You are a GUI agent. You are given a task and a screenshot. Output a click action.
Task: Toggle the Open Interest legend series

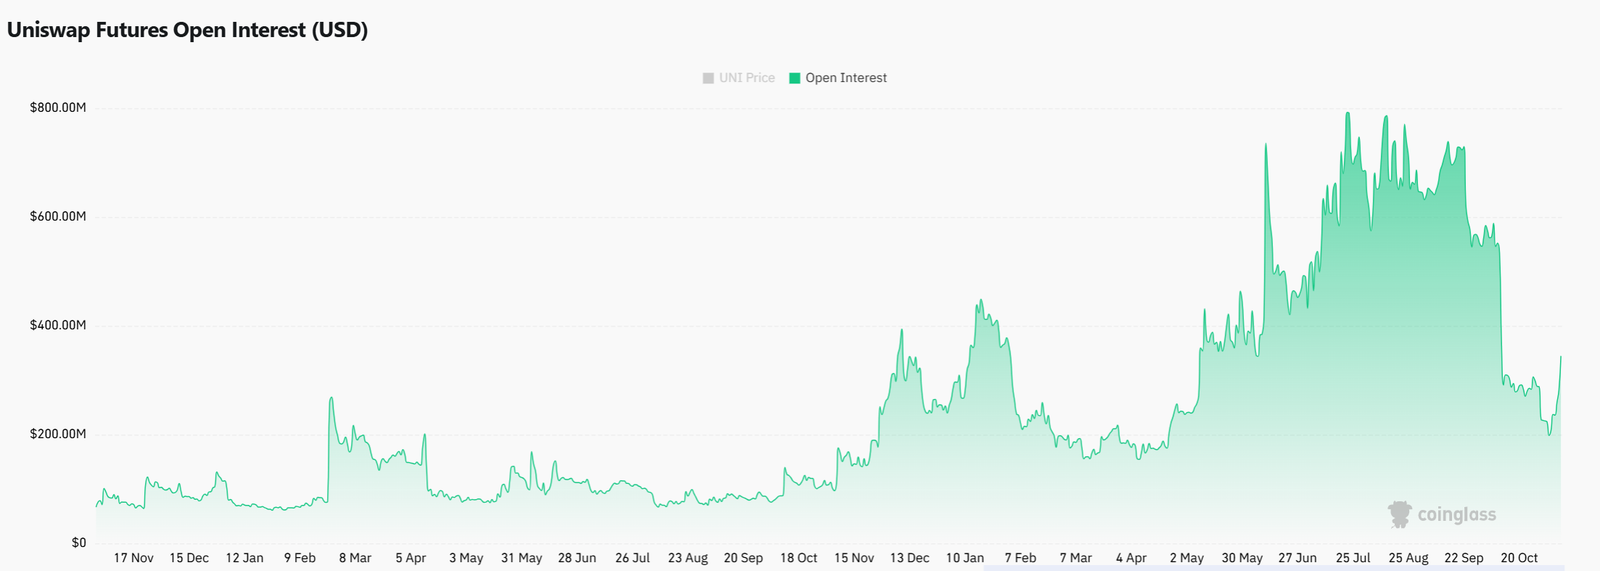pyautogui.click(x=838, y=78)
